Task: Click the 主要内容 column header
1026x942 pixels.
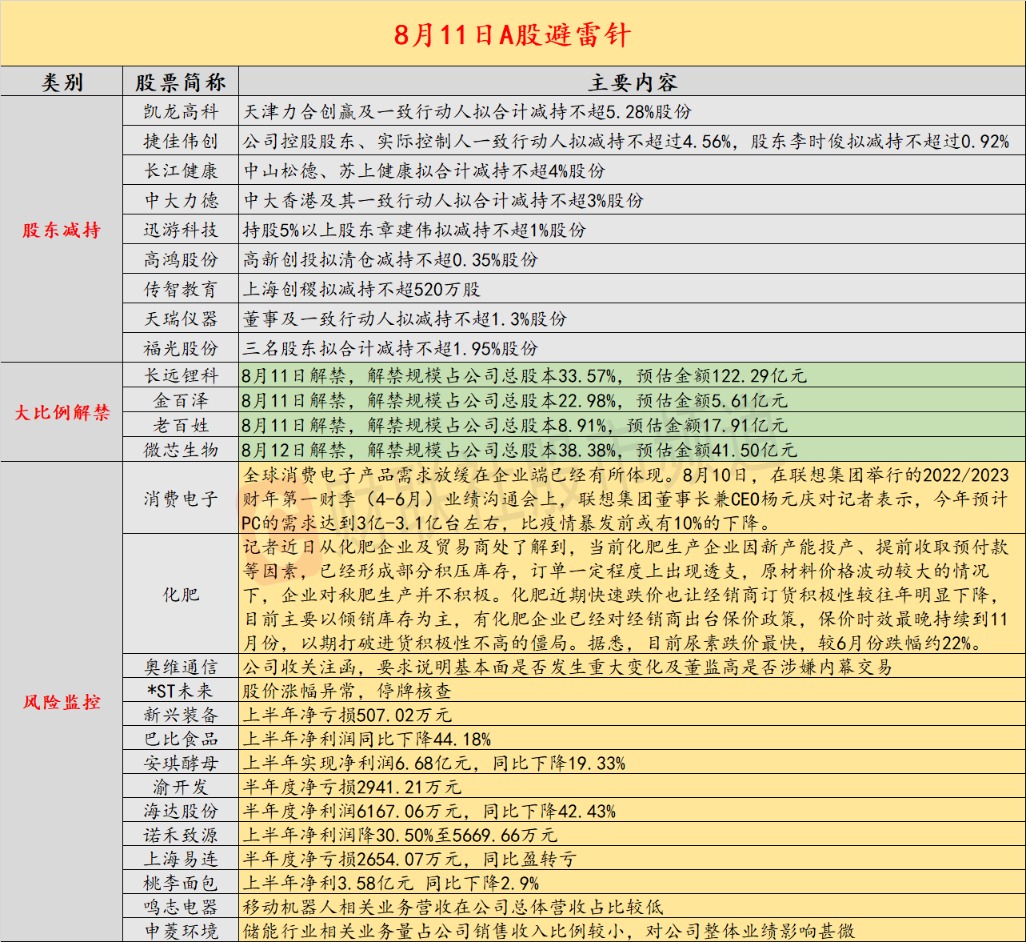Action: pos(631,82)
